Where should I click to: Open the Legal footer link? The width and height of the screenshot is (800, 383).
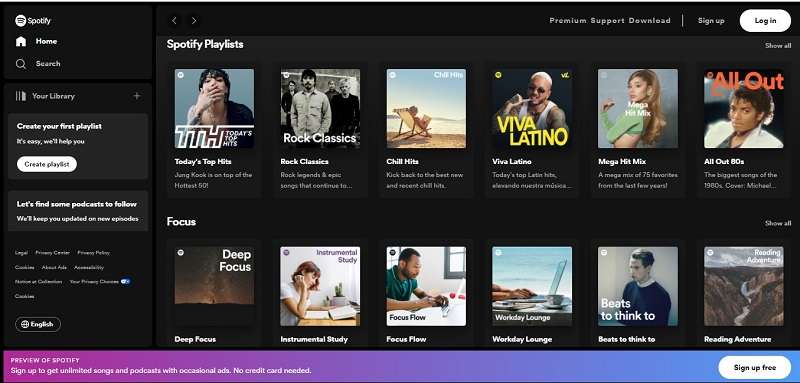21,253
